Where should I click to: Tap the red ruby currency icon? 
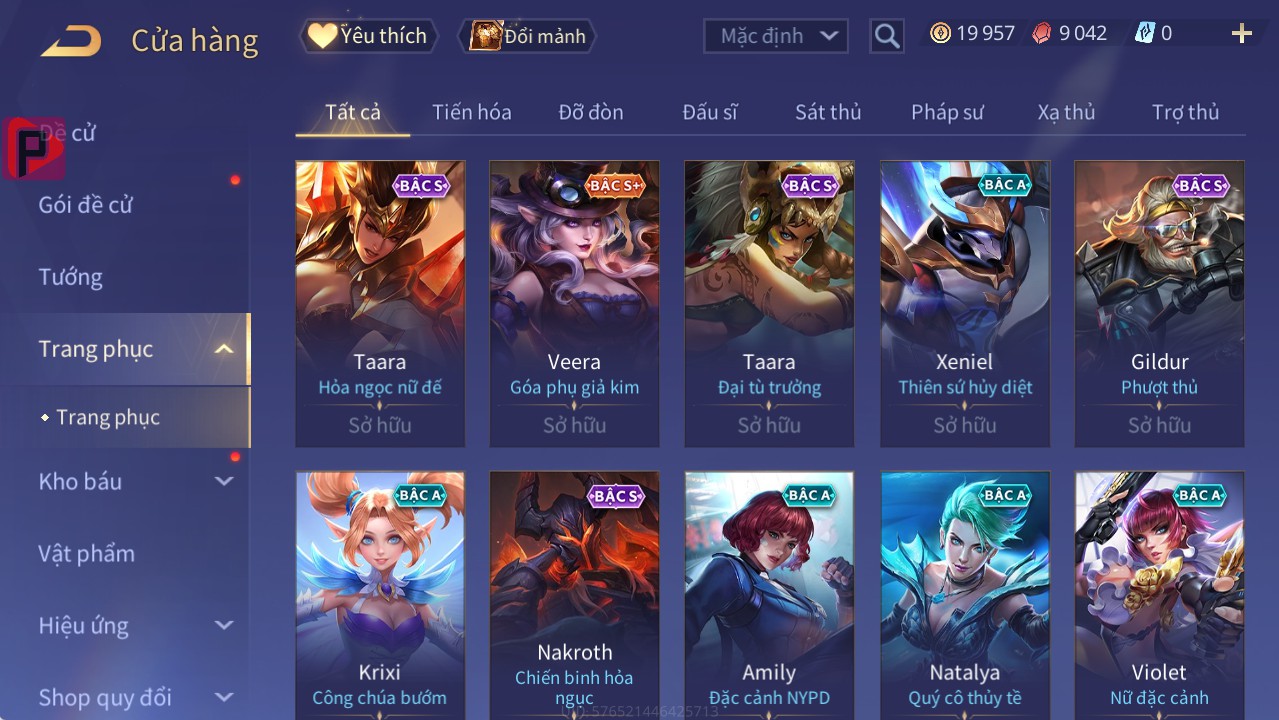coord(1042,33)
